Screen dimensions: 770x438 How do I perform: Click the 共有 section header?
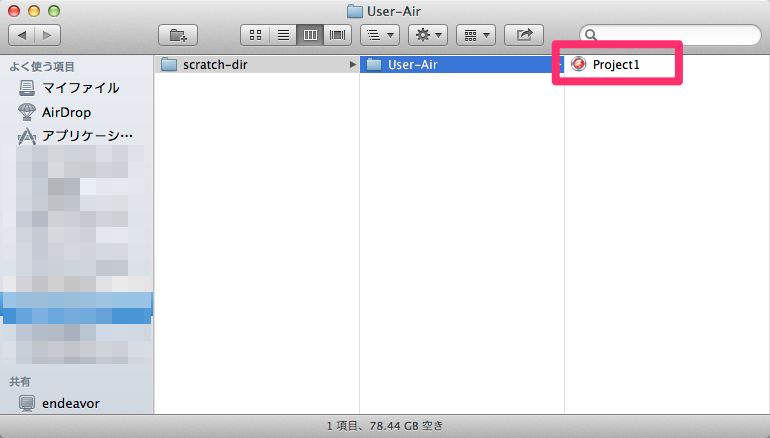coord(20,382)
